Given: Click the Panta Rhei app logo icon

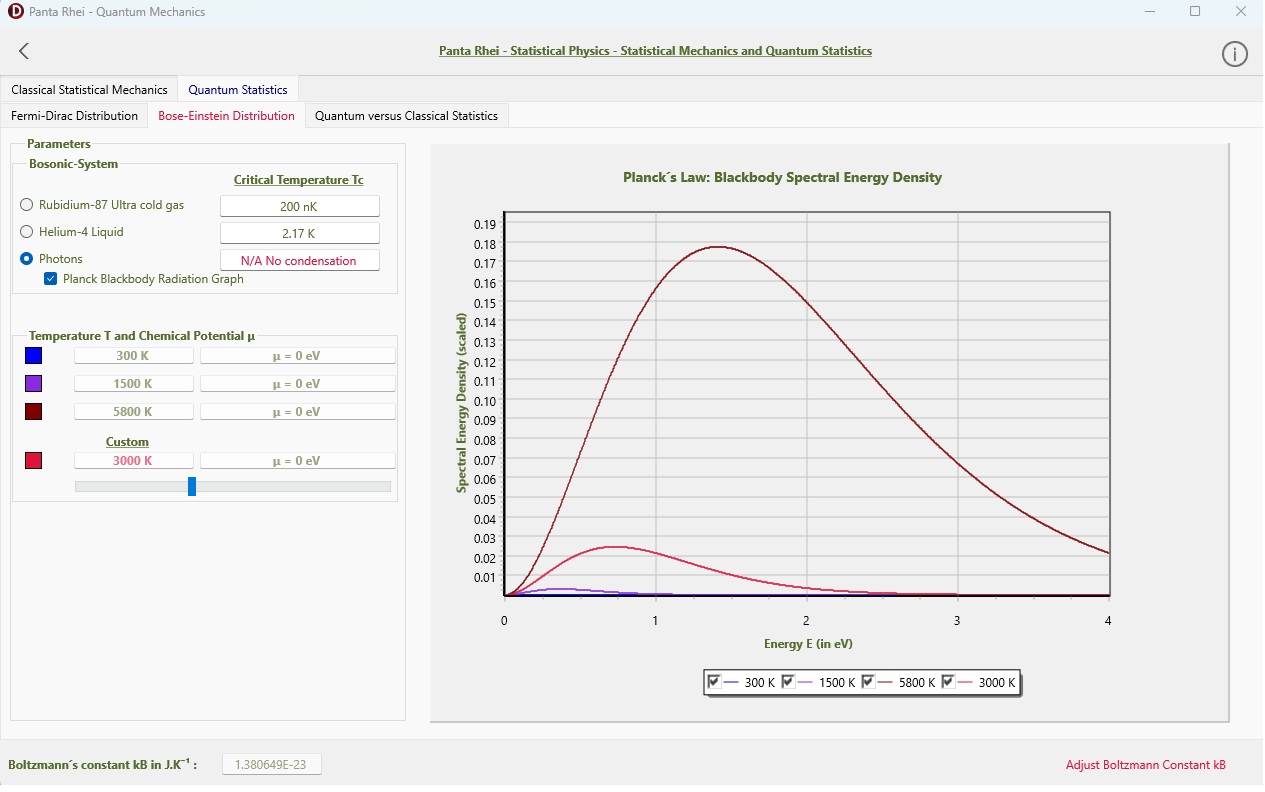Looking at the screenshot, I should (x=15, y=12).
